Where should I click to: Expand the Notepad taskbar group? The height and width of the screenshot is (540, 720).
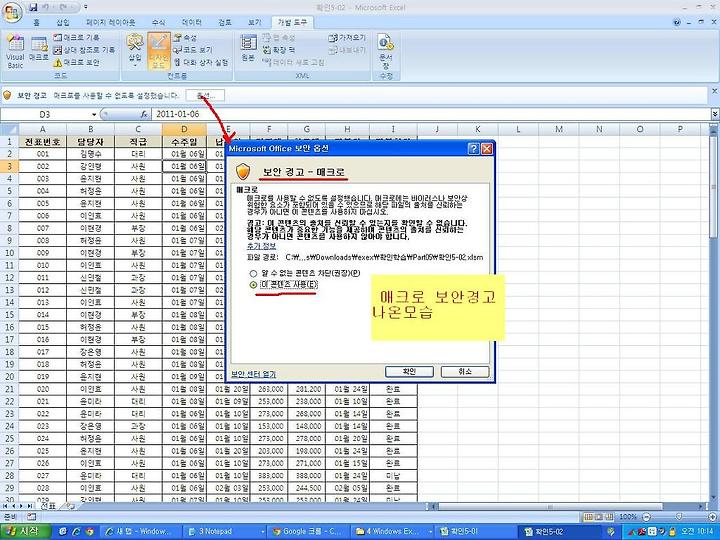[x=263, y=532]
